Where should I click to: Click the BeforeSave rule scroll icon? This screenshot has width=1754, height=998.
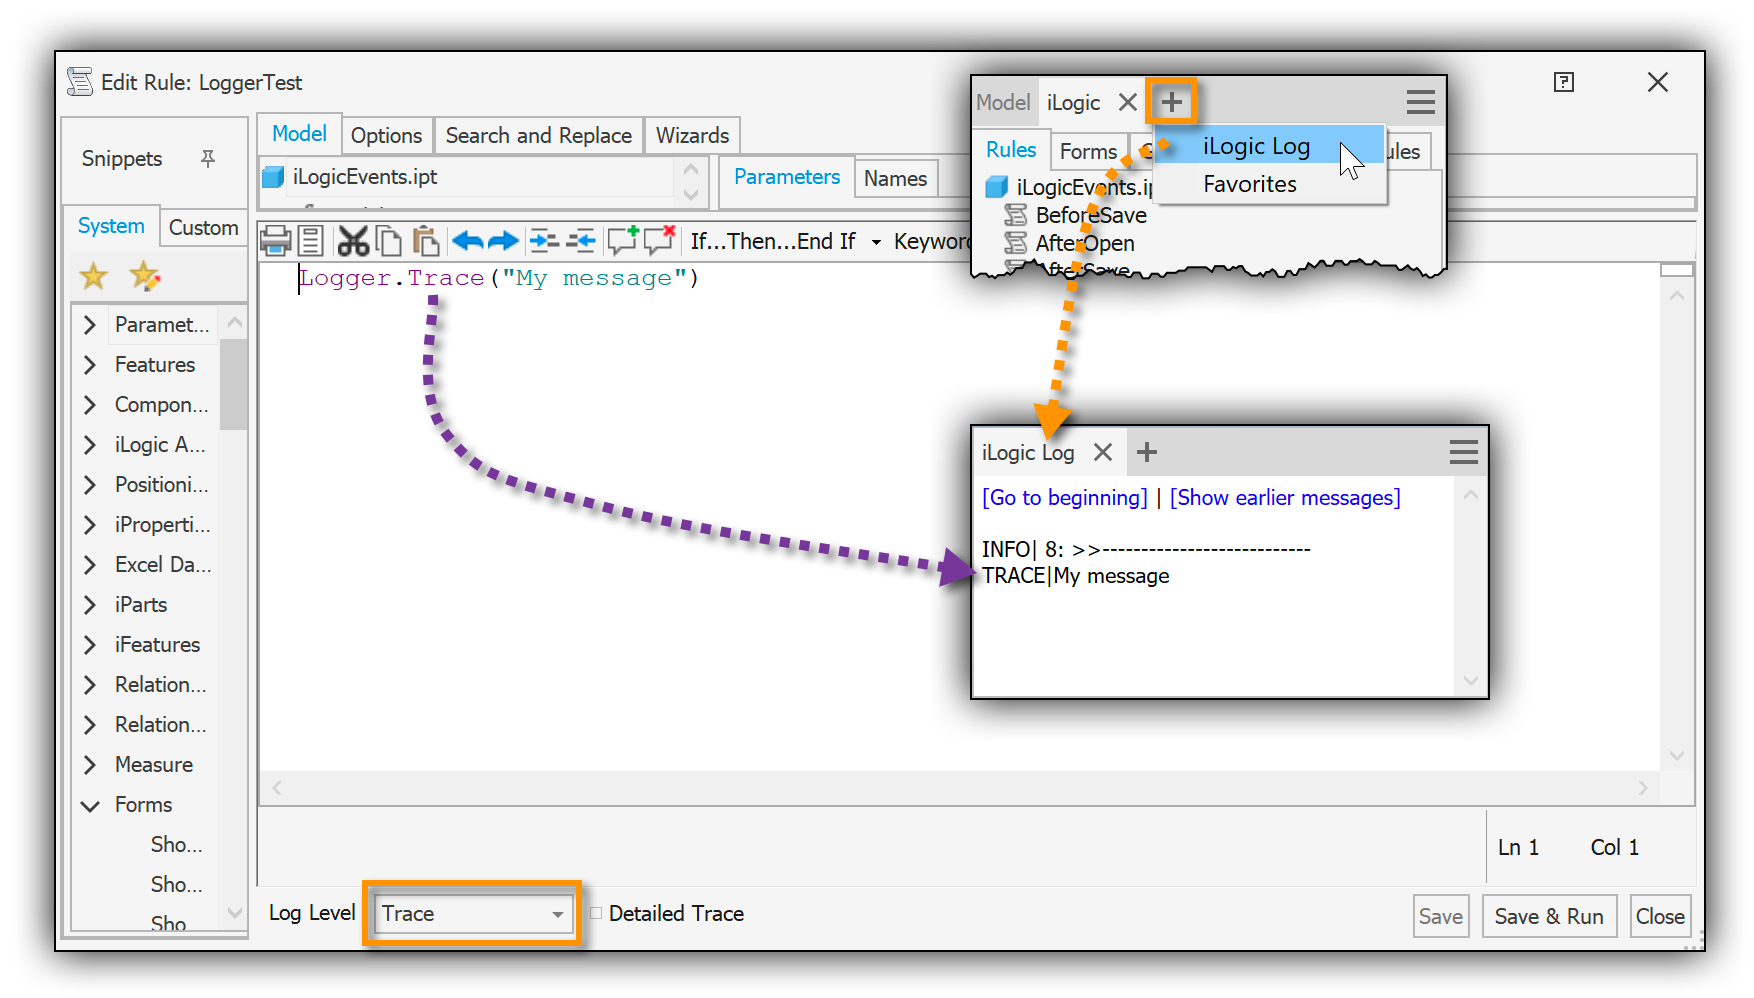pyautogui.click(x=1016, y=215)
